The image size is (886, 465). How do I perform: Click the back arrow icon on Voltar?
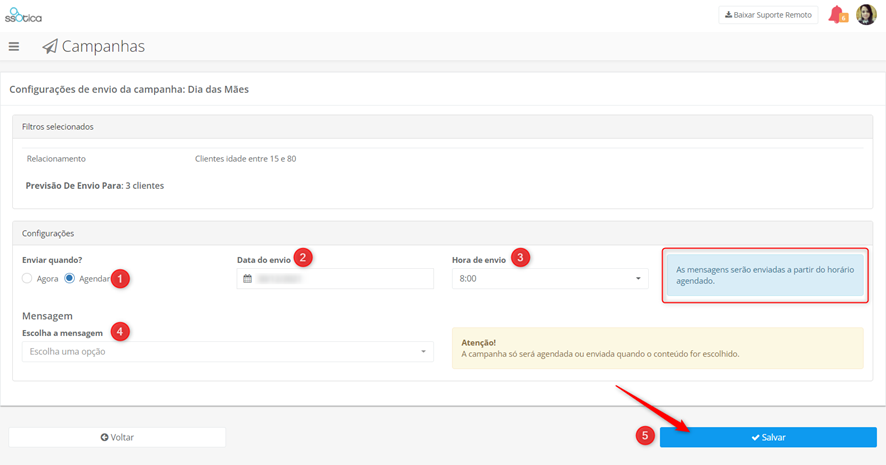pos(105,437)
